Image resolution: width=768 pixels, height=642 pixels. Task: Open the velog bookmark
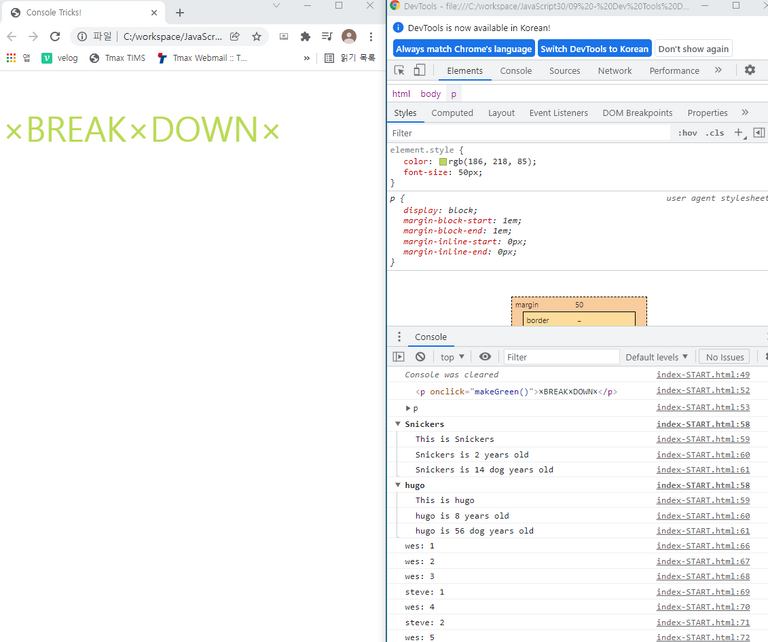coord(60,58)
